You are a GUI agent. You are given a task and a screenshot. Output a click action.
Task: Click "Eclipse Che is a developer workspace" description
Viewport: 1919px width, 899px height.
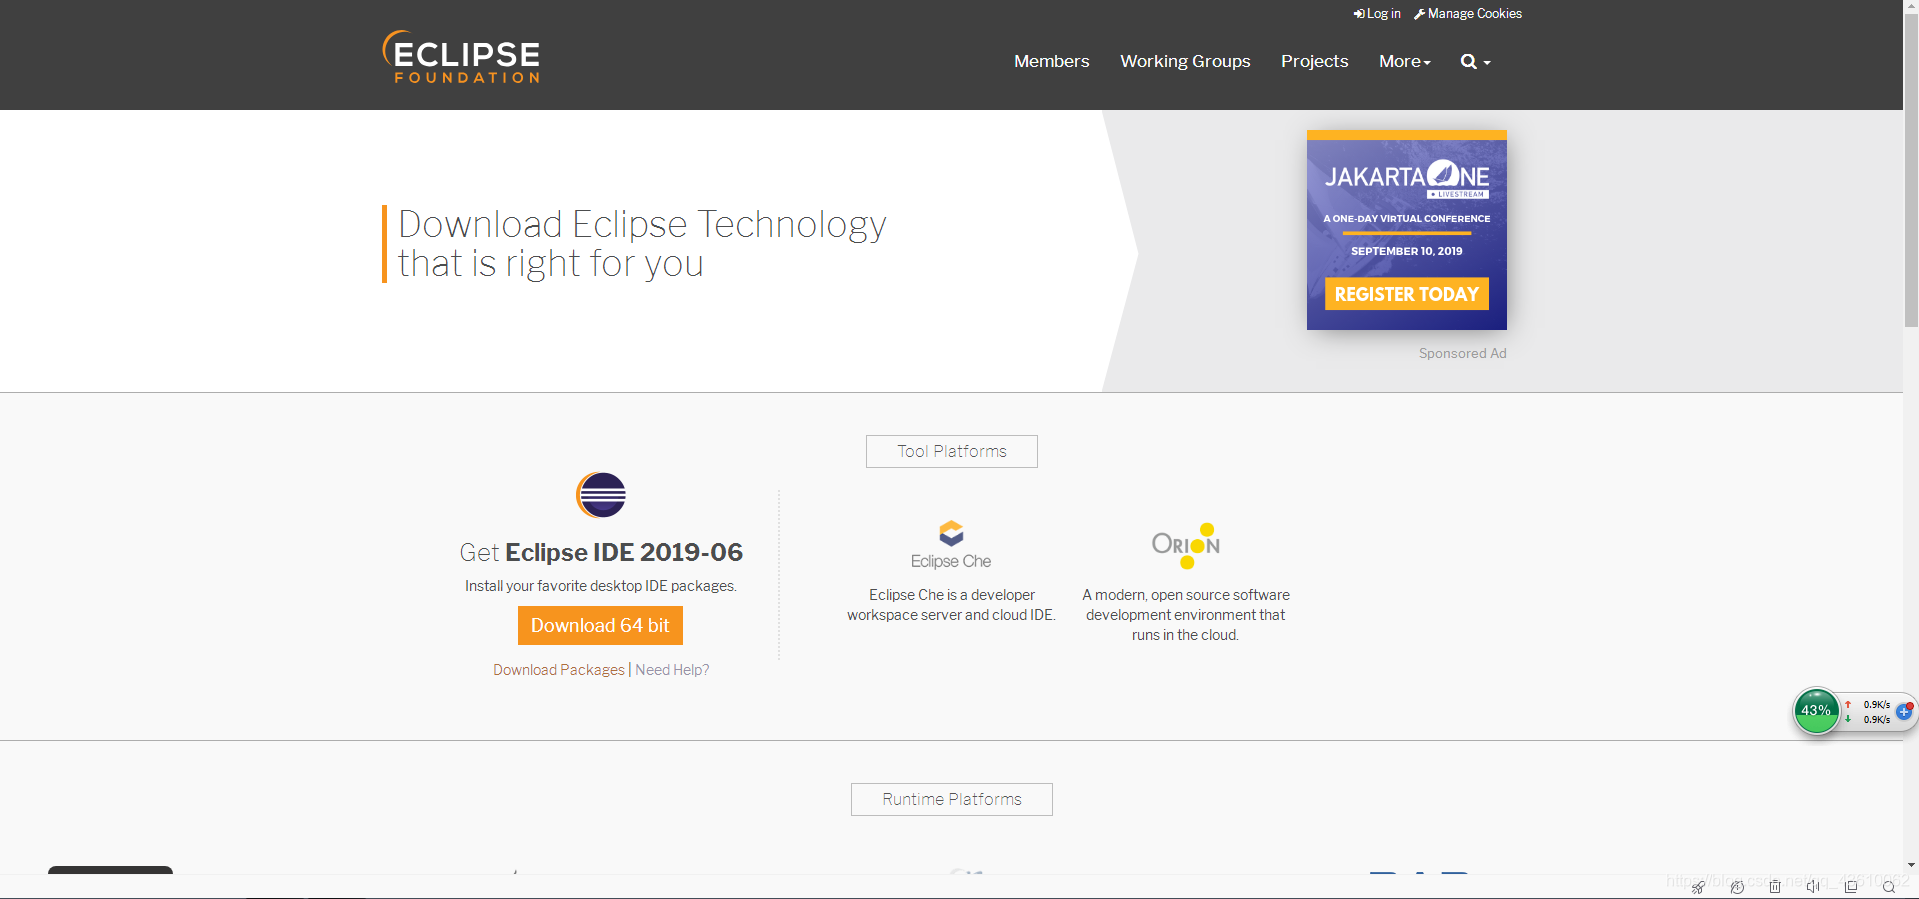pos(951,605)
